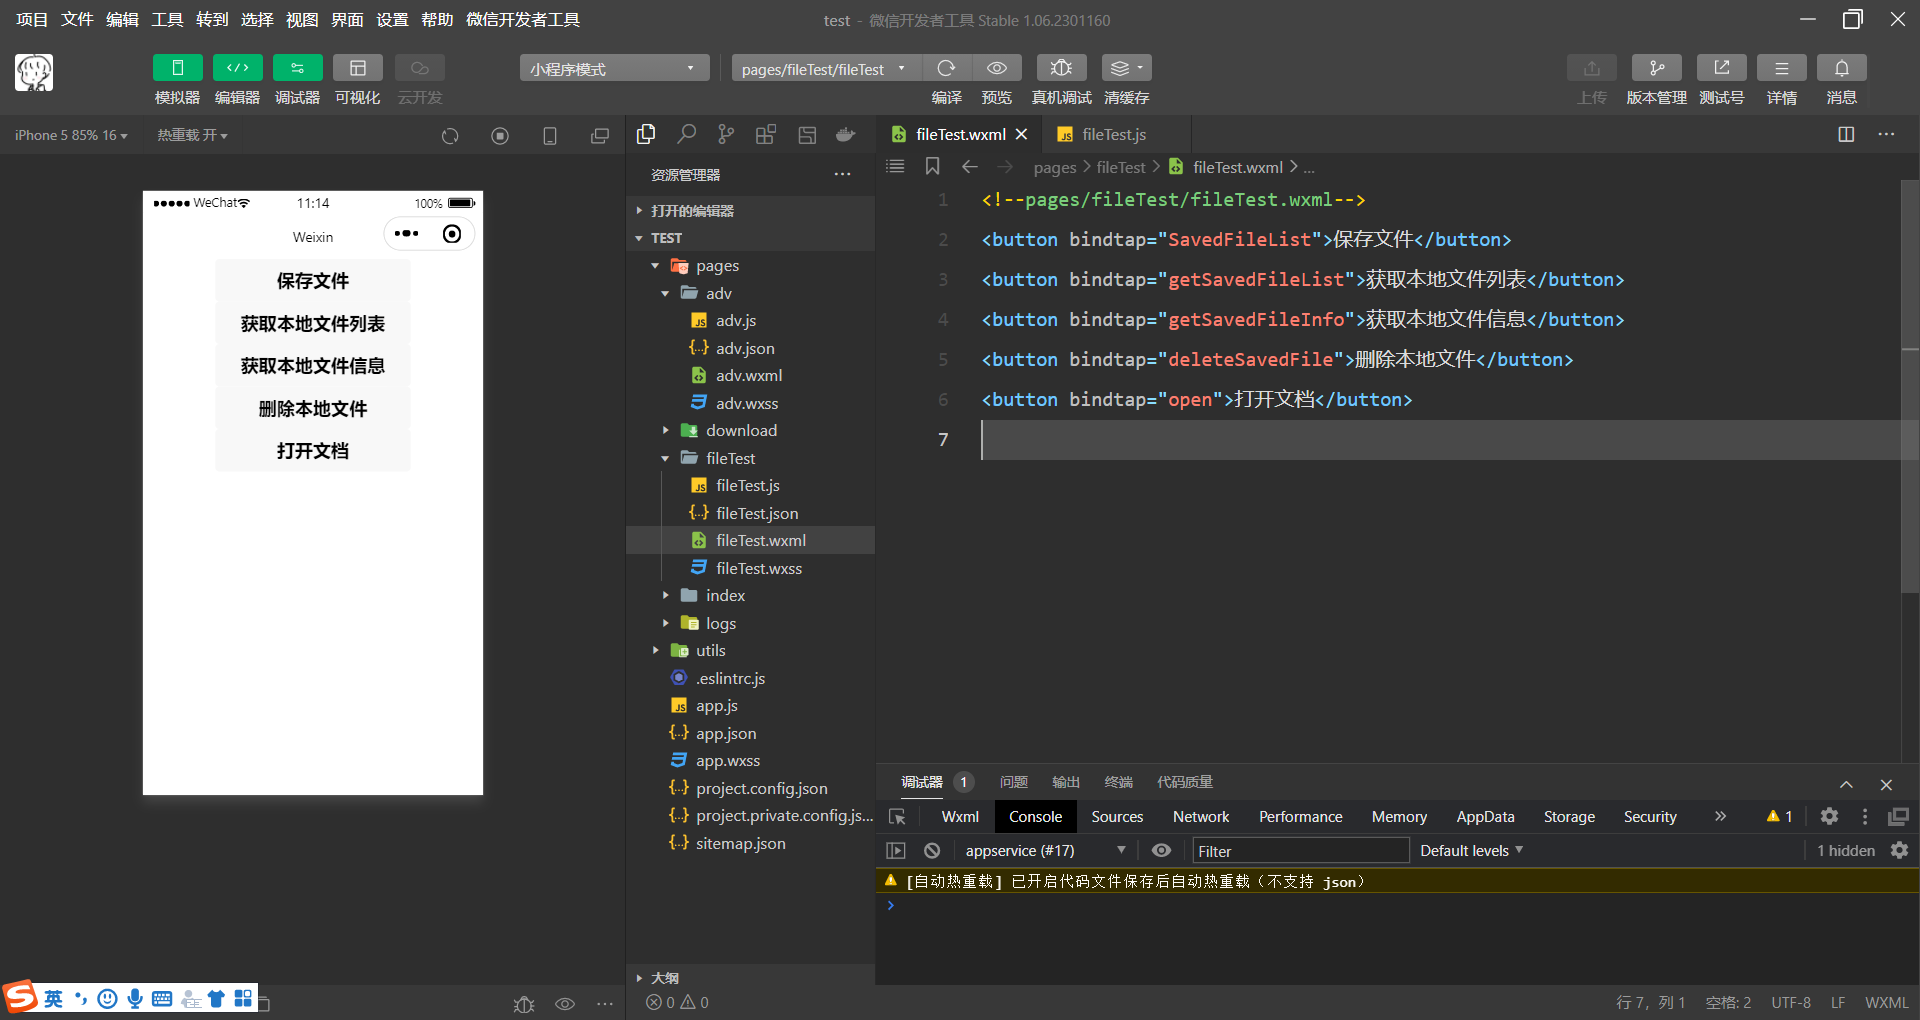Expand the 打开的编辑器 section
Screen dimensions: 1920x1020
[x=750, y=211]
